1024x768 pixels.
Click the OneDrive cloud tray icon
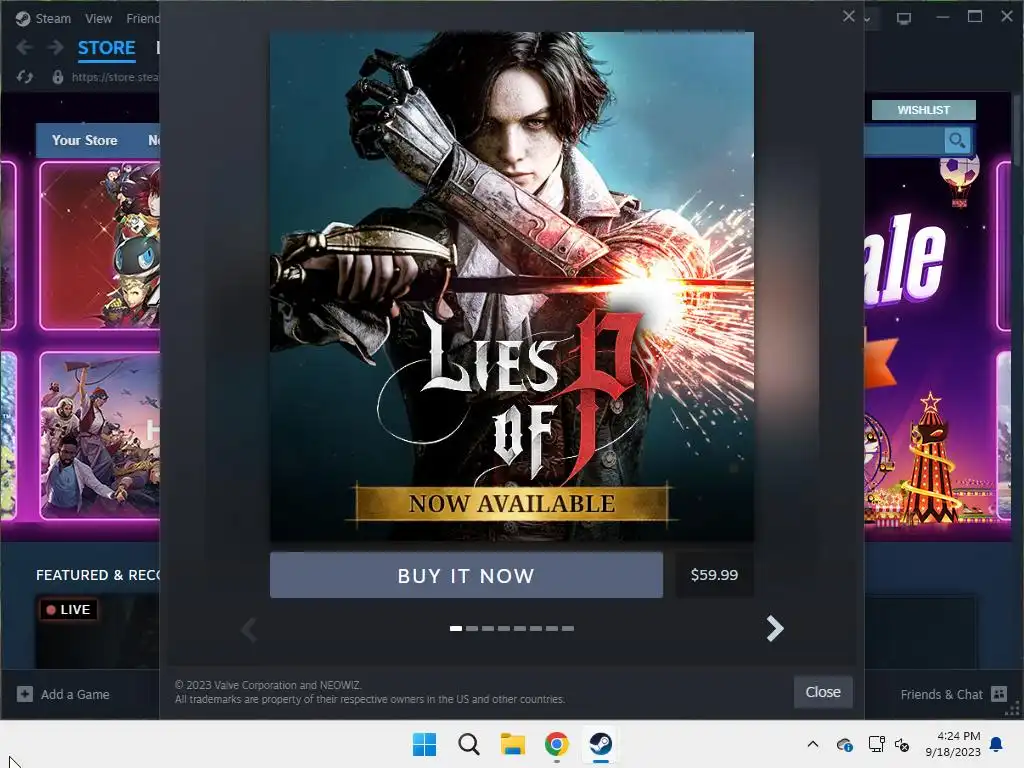pos(844,744)
